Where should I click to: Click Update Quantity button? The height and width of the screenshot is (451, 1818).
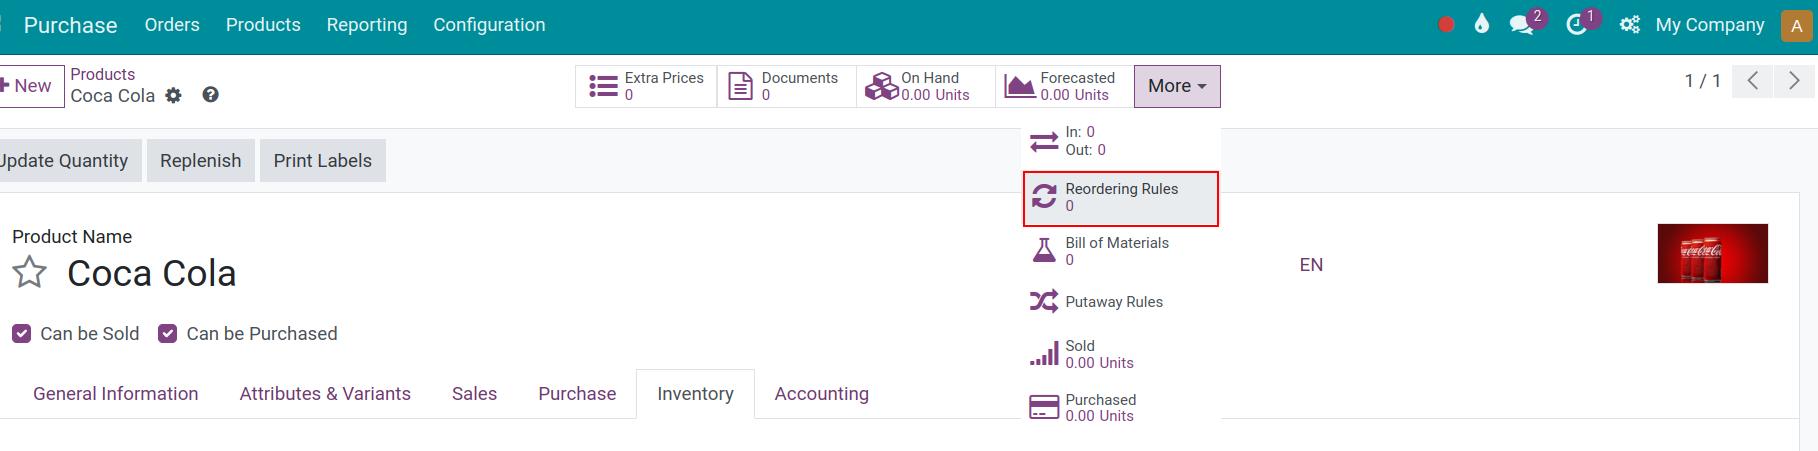pos(68,161)
